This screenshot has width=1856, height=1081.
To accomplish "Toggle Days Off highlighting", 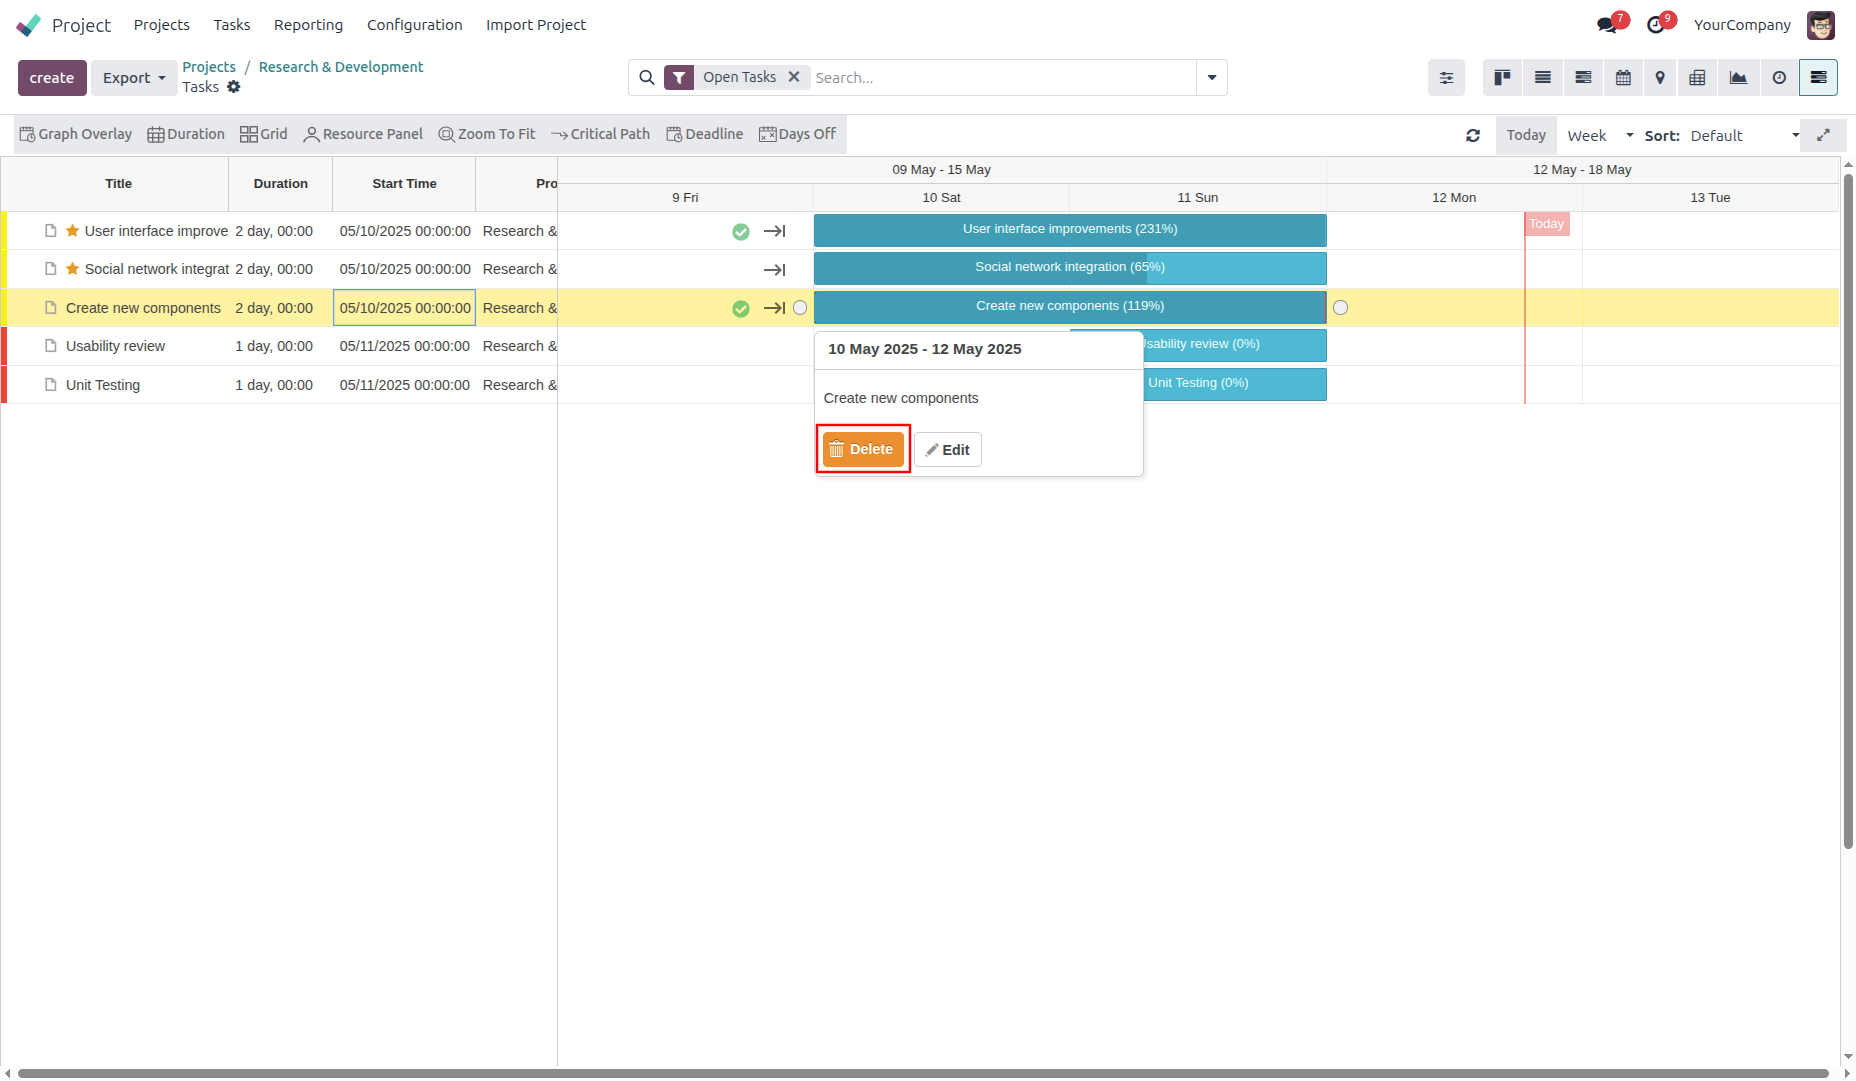I will [x=797, y=134].
